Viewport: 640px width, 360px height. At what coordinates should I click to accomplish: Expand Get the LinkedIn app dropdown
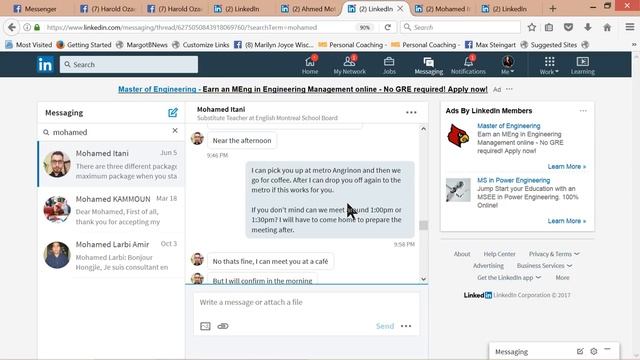[x=509, y=278]
